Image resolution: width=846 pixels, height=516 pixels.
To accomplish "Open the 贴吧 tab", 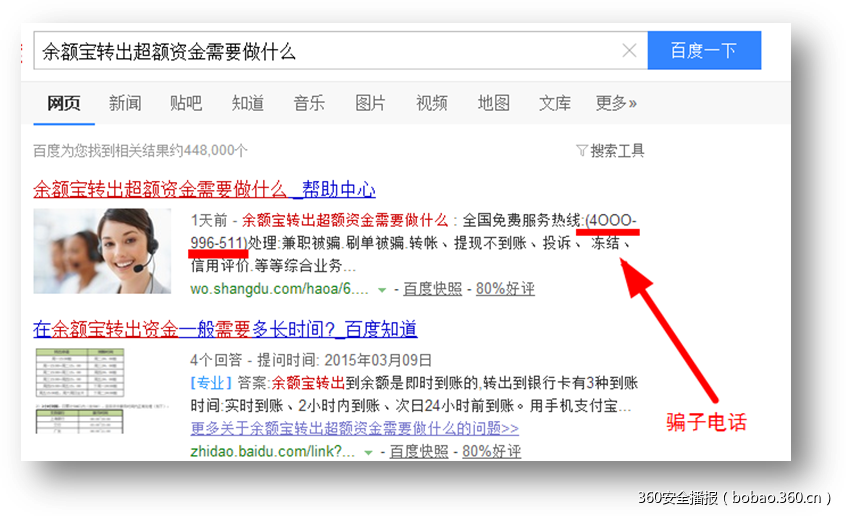I will point(186,103).
